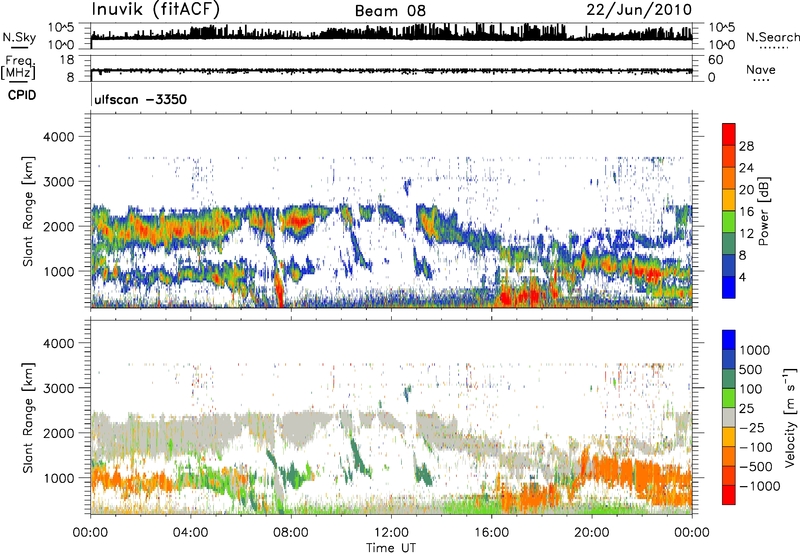Screen dimensions: 800x554
Task: Click the 'Nave' legend label
Action: click(x=761, y=69)
